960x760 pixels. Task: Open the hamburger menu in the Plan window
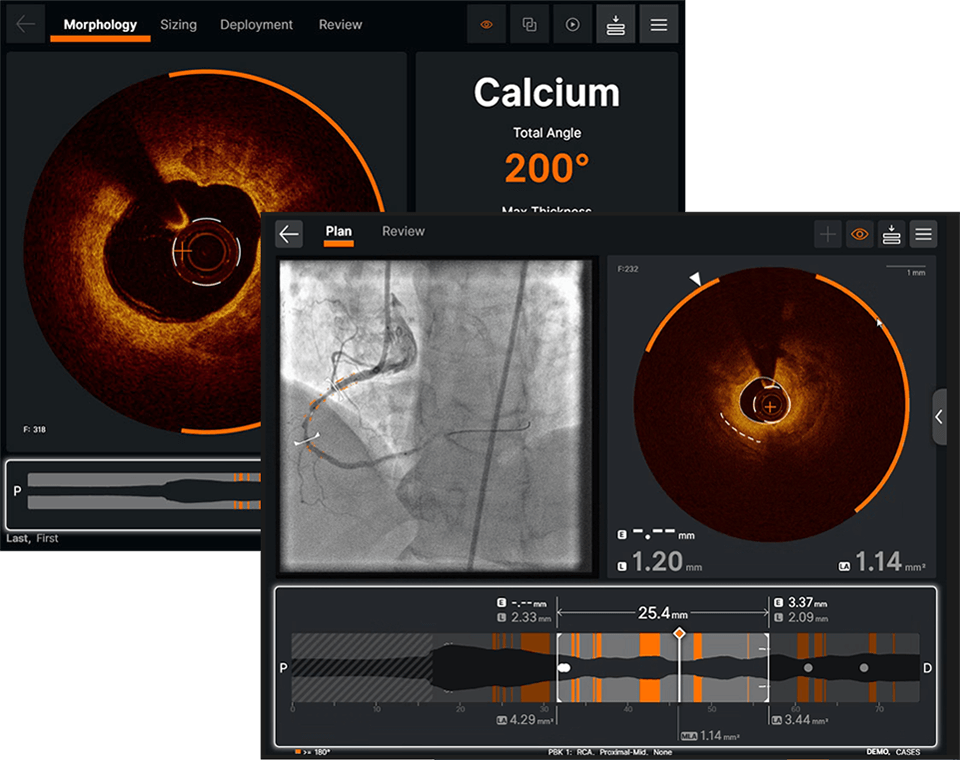923,233
